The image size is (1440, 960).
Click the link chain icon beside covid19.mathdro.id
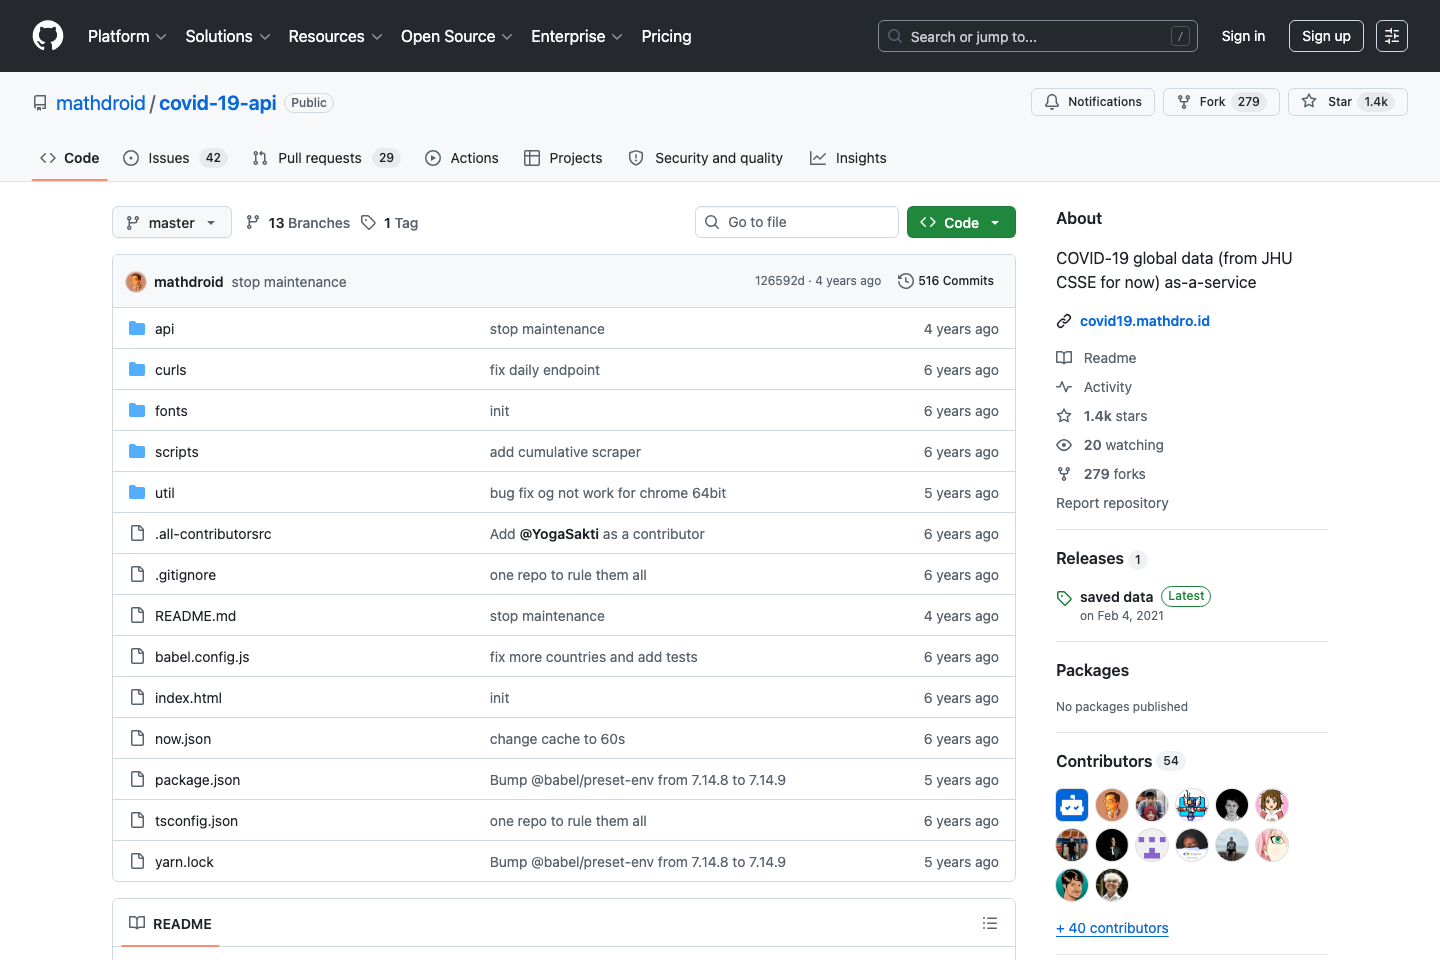point(1063,321)
